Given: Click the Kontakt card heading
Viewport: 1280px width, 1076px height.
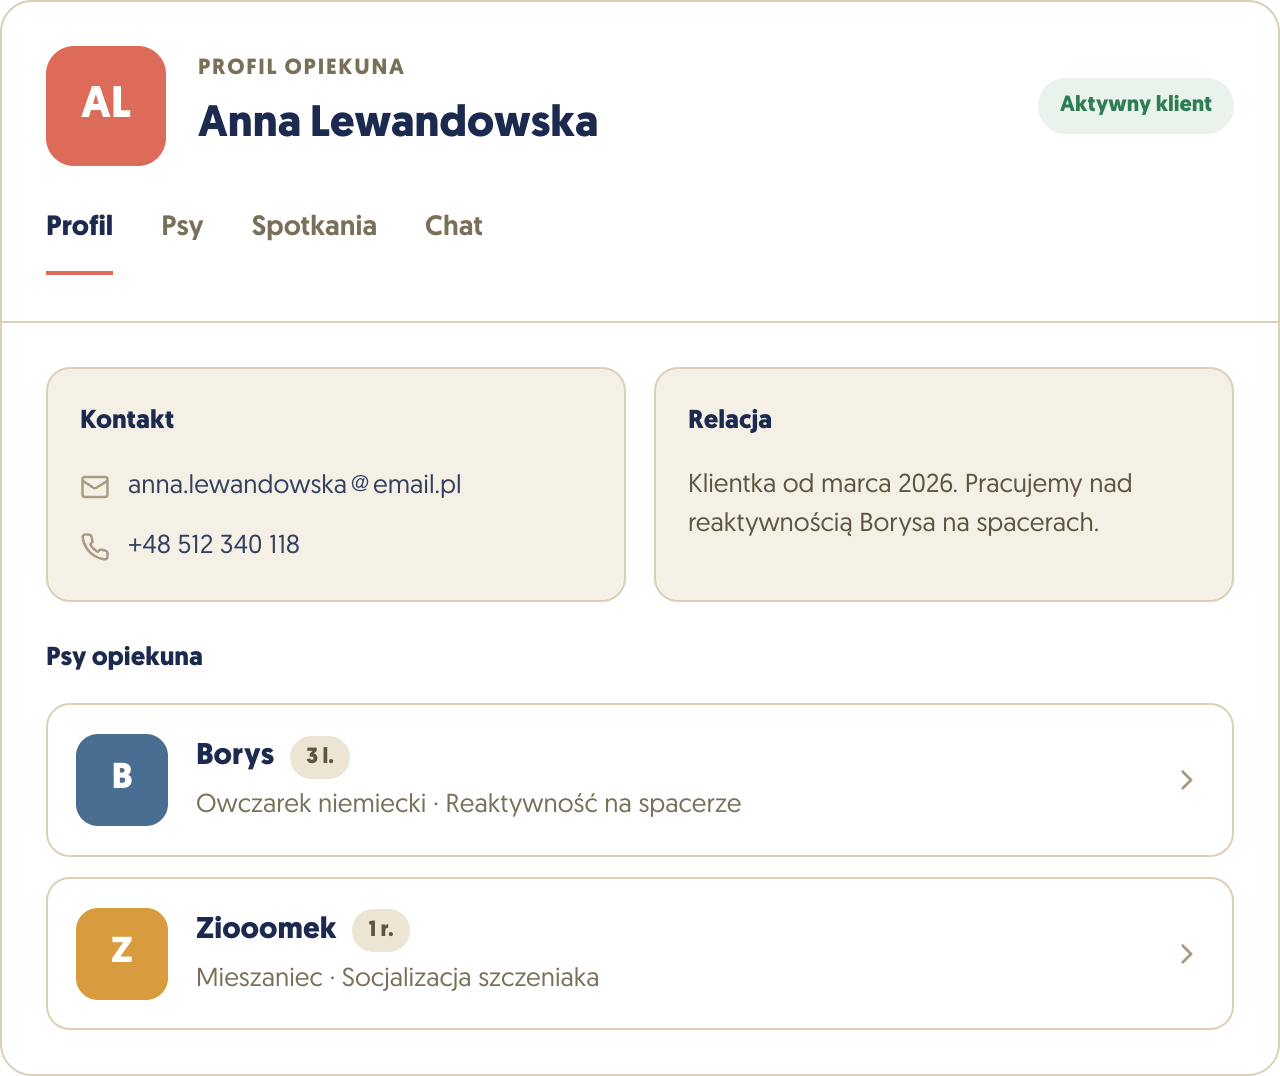Looking at the screenshot, I should 127,420.
